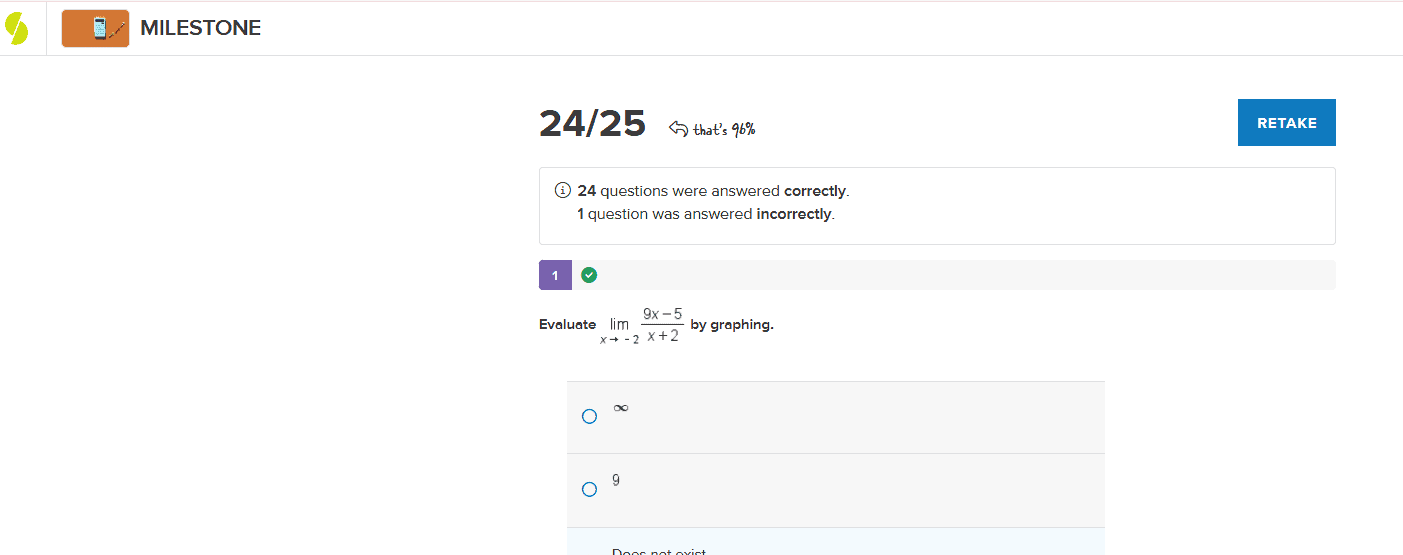Screen dimensions: 1403x555
Task: Open the orange course thumbnail icon
Action: (x=95, y=29)
